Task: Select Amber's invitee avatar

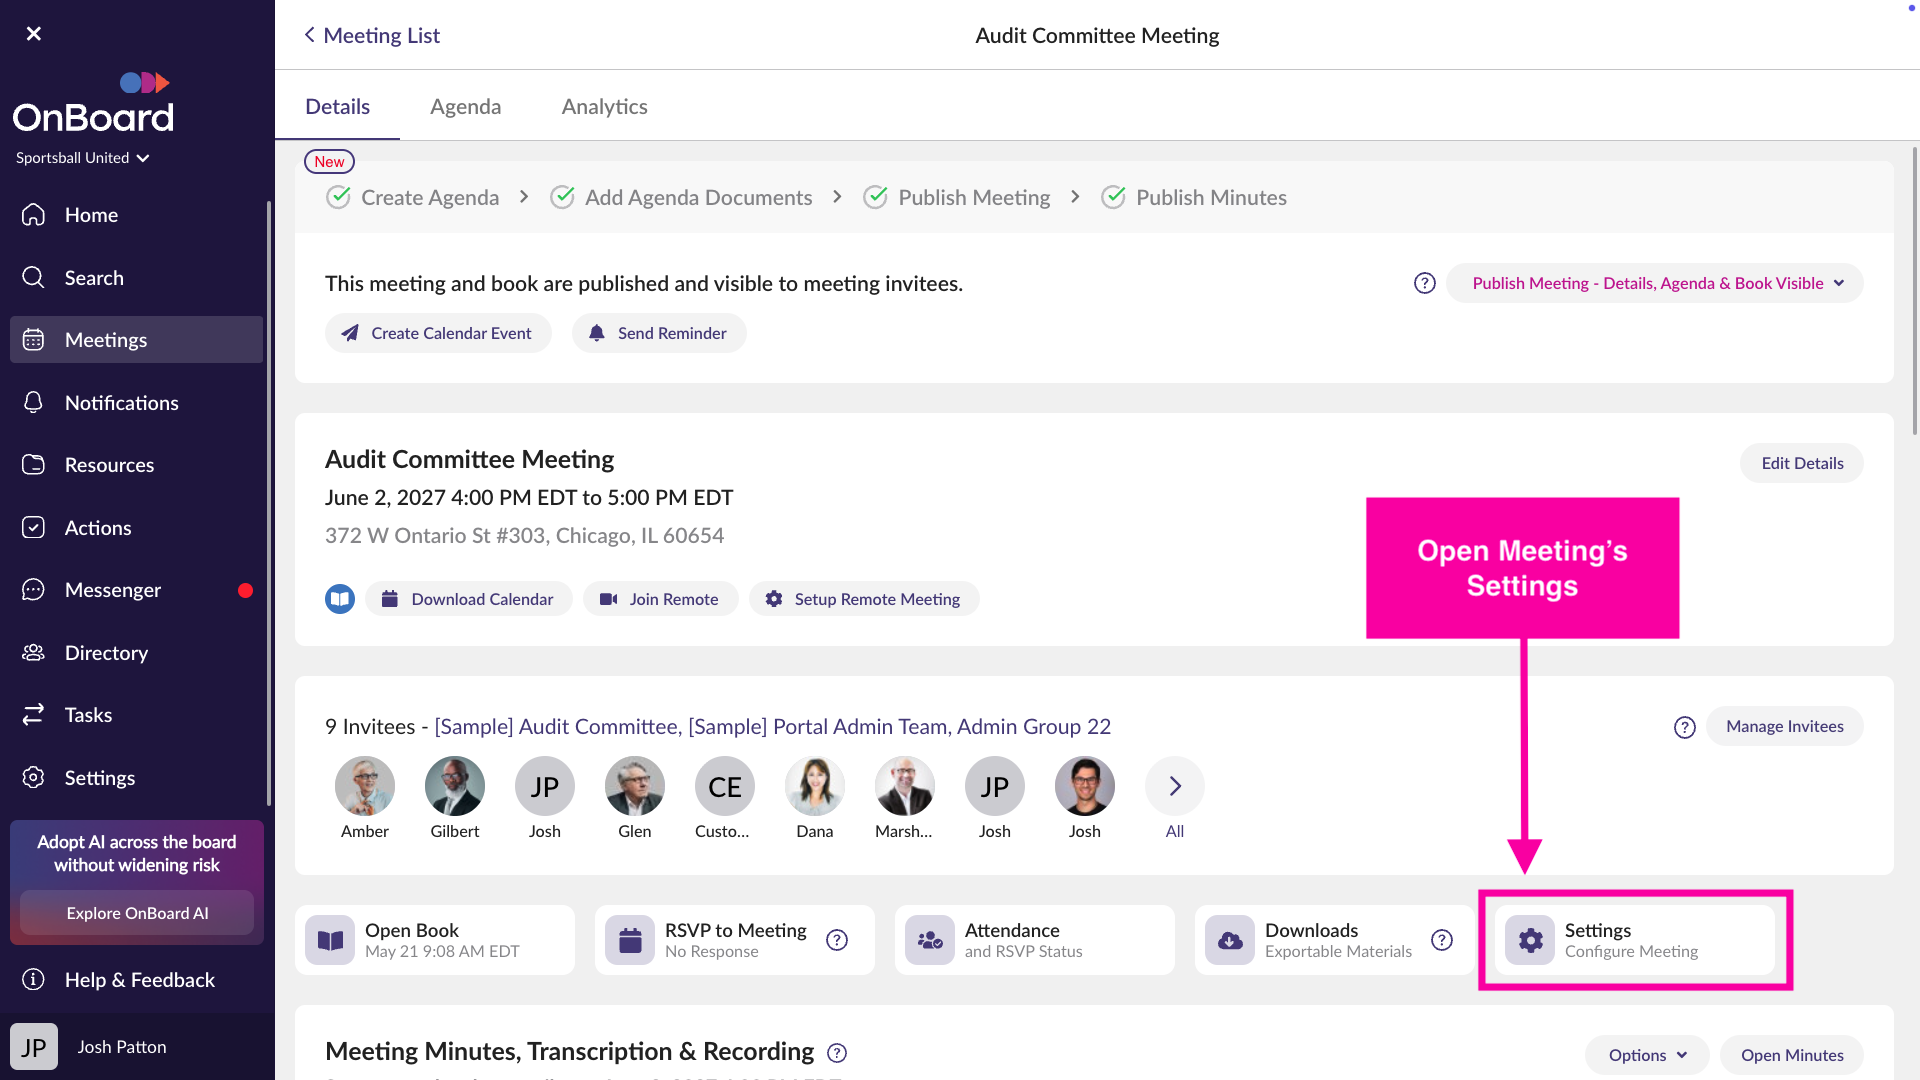Action: [365, 786]
